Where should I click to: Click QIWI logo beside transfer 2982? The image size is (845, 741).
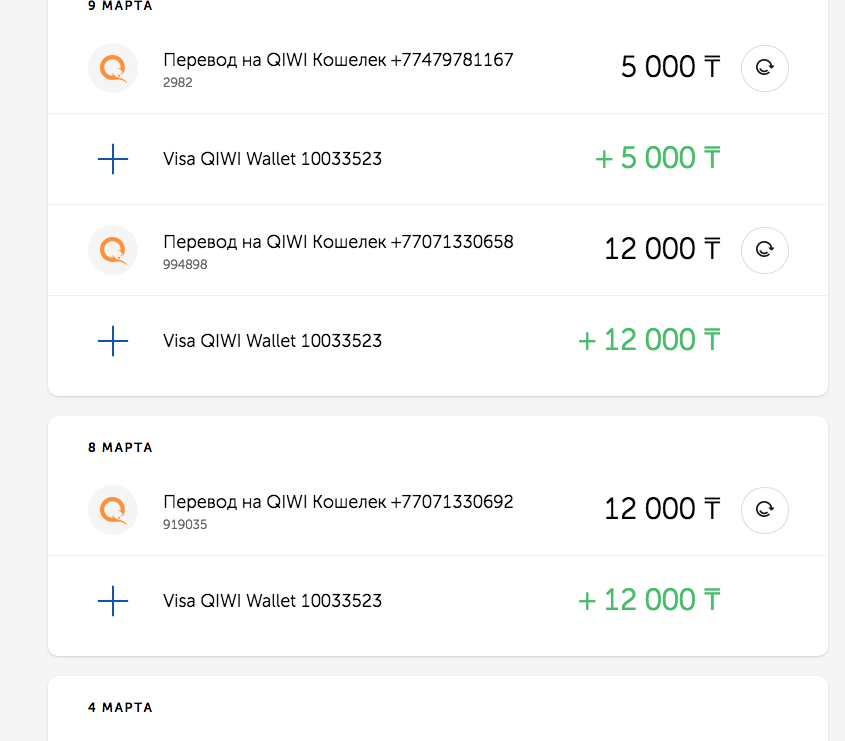point(113,68)
